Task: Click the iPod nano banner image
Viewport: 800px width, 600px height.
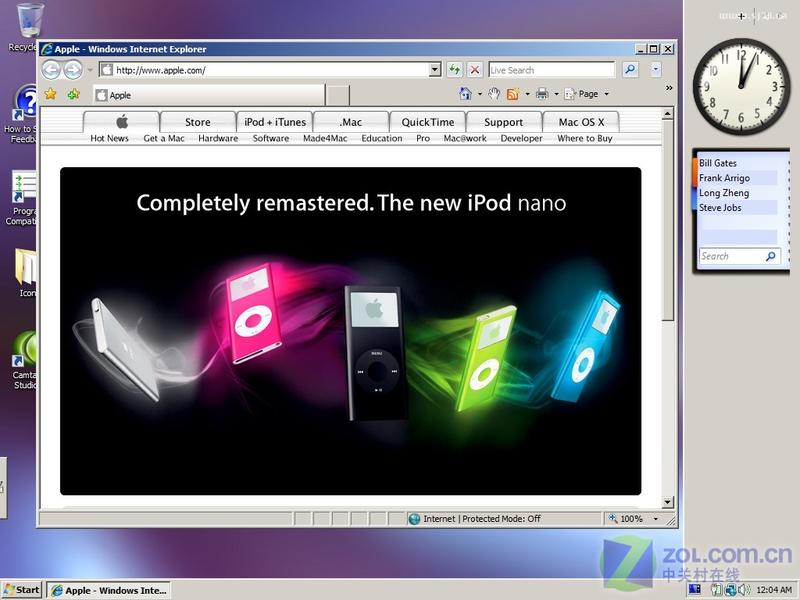Action: pyautogui.click(x=351, y=331)
